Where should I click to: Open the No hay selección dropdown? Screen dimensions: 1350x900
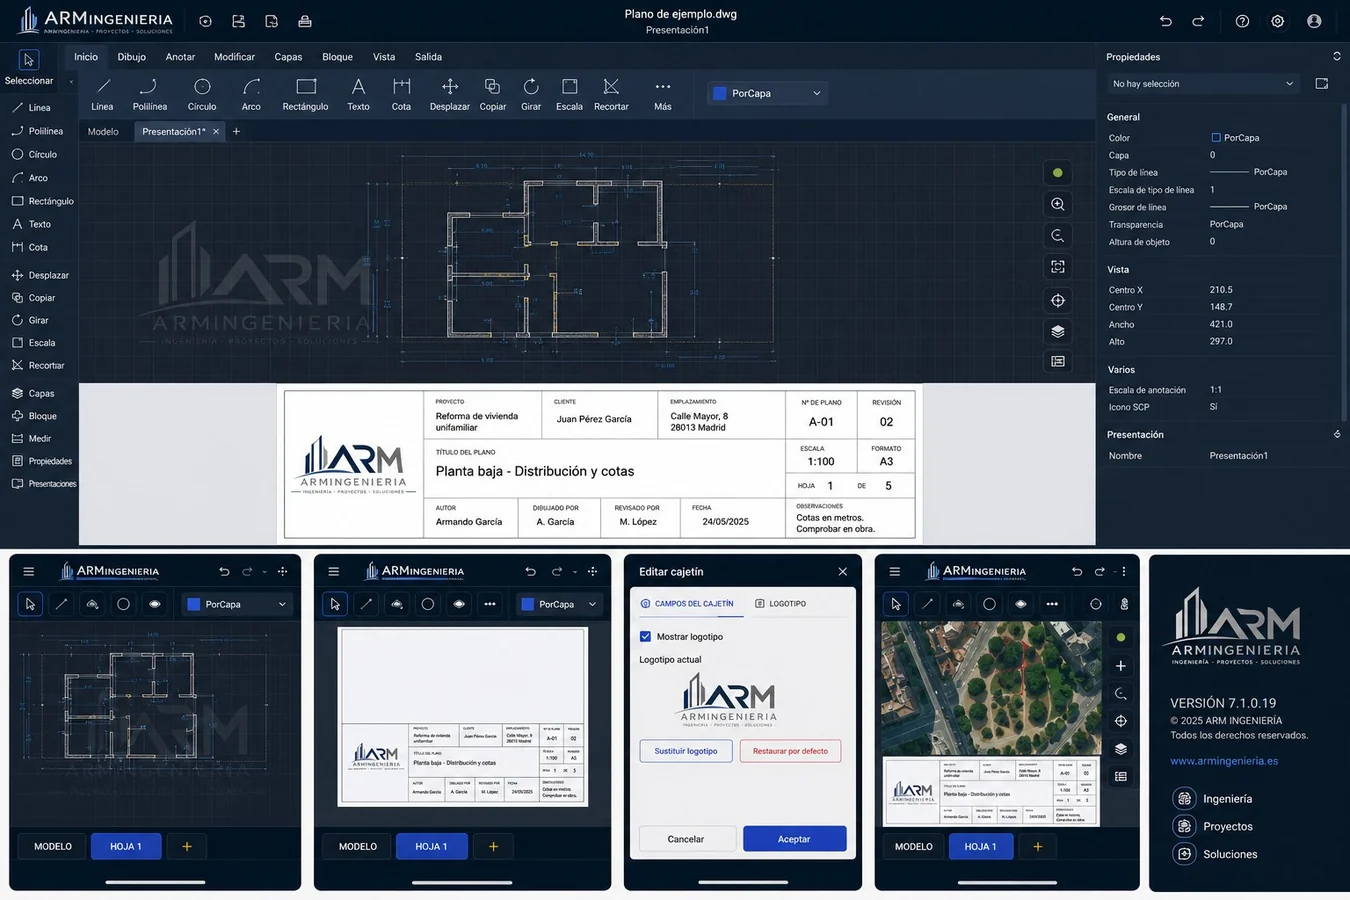pyautogui.click(x=1202, y=84)
